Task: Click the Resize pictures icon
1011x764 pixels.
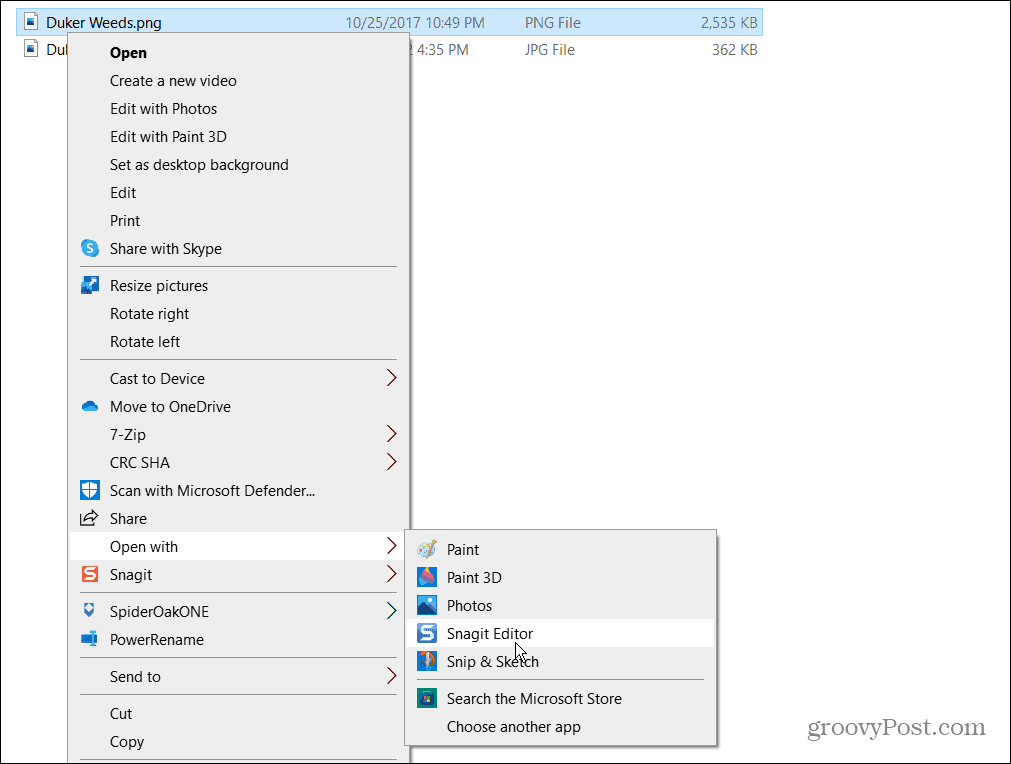Action: (88, 285)
